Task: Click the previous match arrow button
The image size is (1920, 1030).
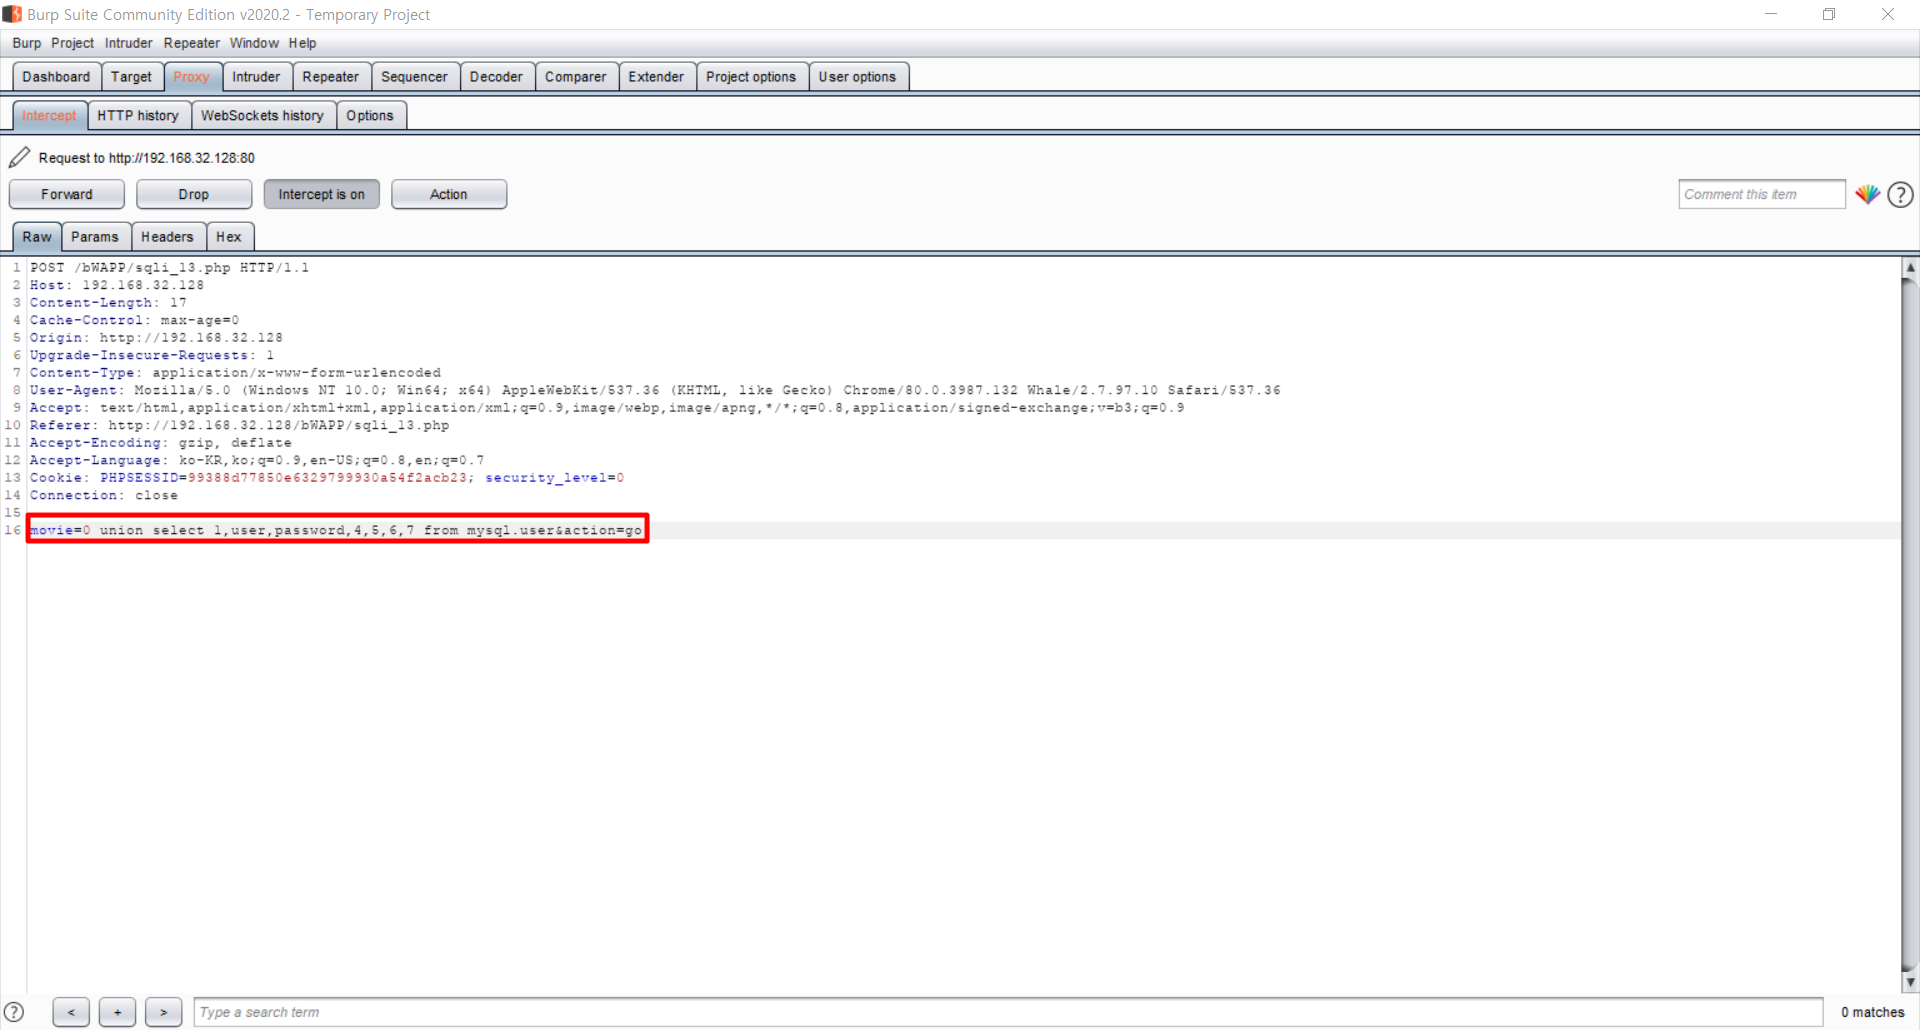Action: 71,1012
